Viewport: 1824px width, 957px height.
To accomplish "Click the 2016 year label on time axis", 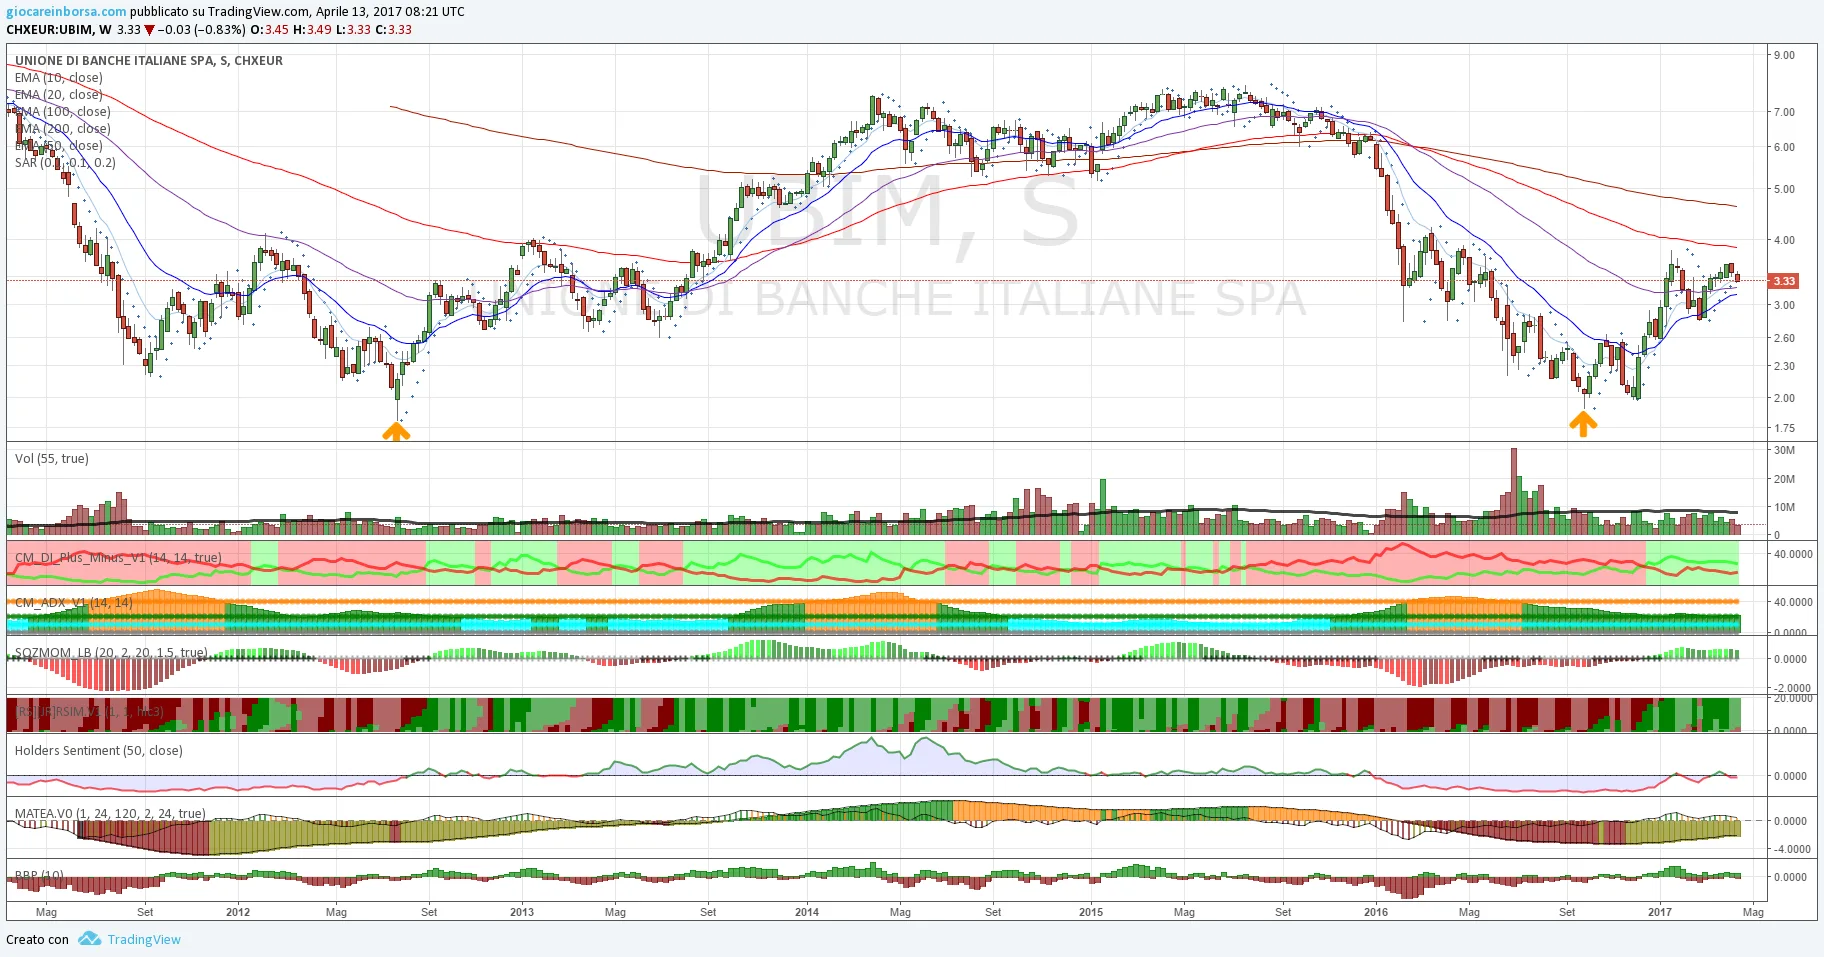I will click(x=1376, y=912).
